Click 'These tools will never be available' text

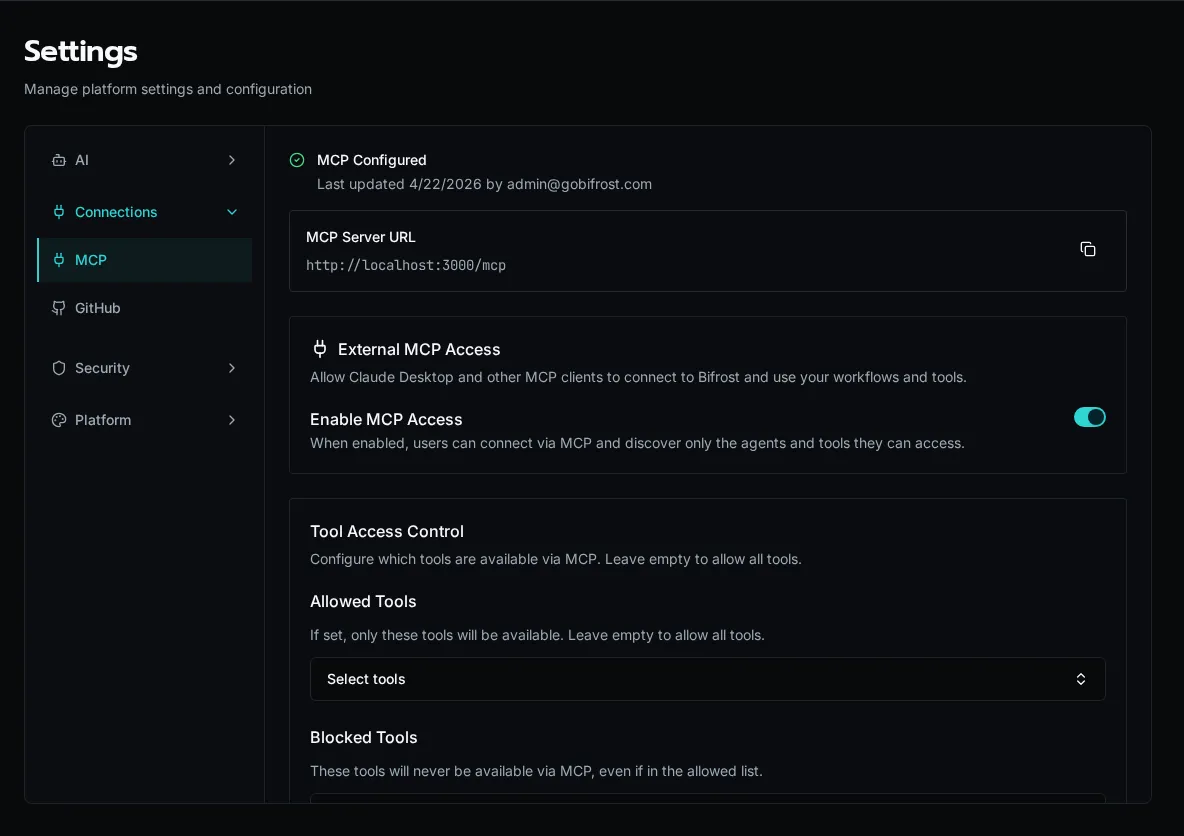[x=536, y=771]
